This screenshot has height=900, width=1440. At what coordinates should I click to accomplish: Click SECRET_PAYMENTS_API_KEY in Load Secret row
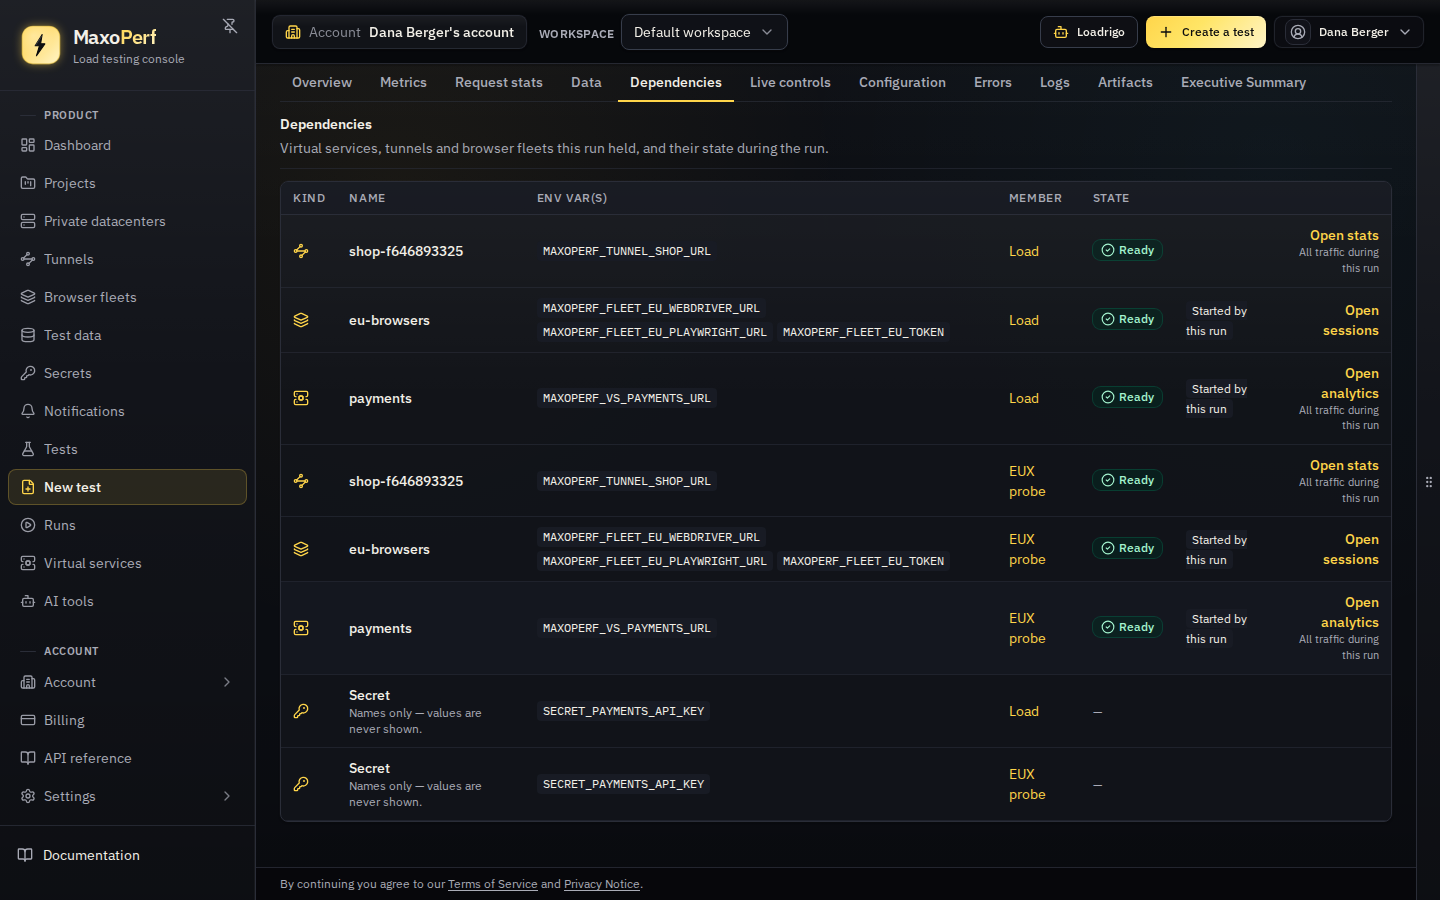[624, 711]
